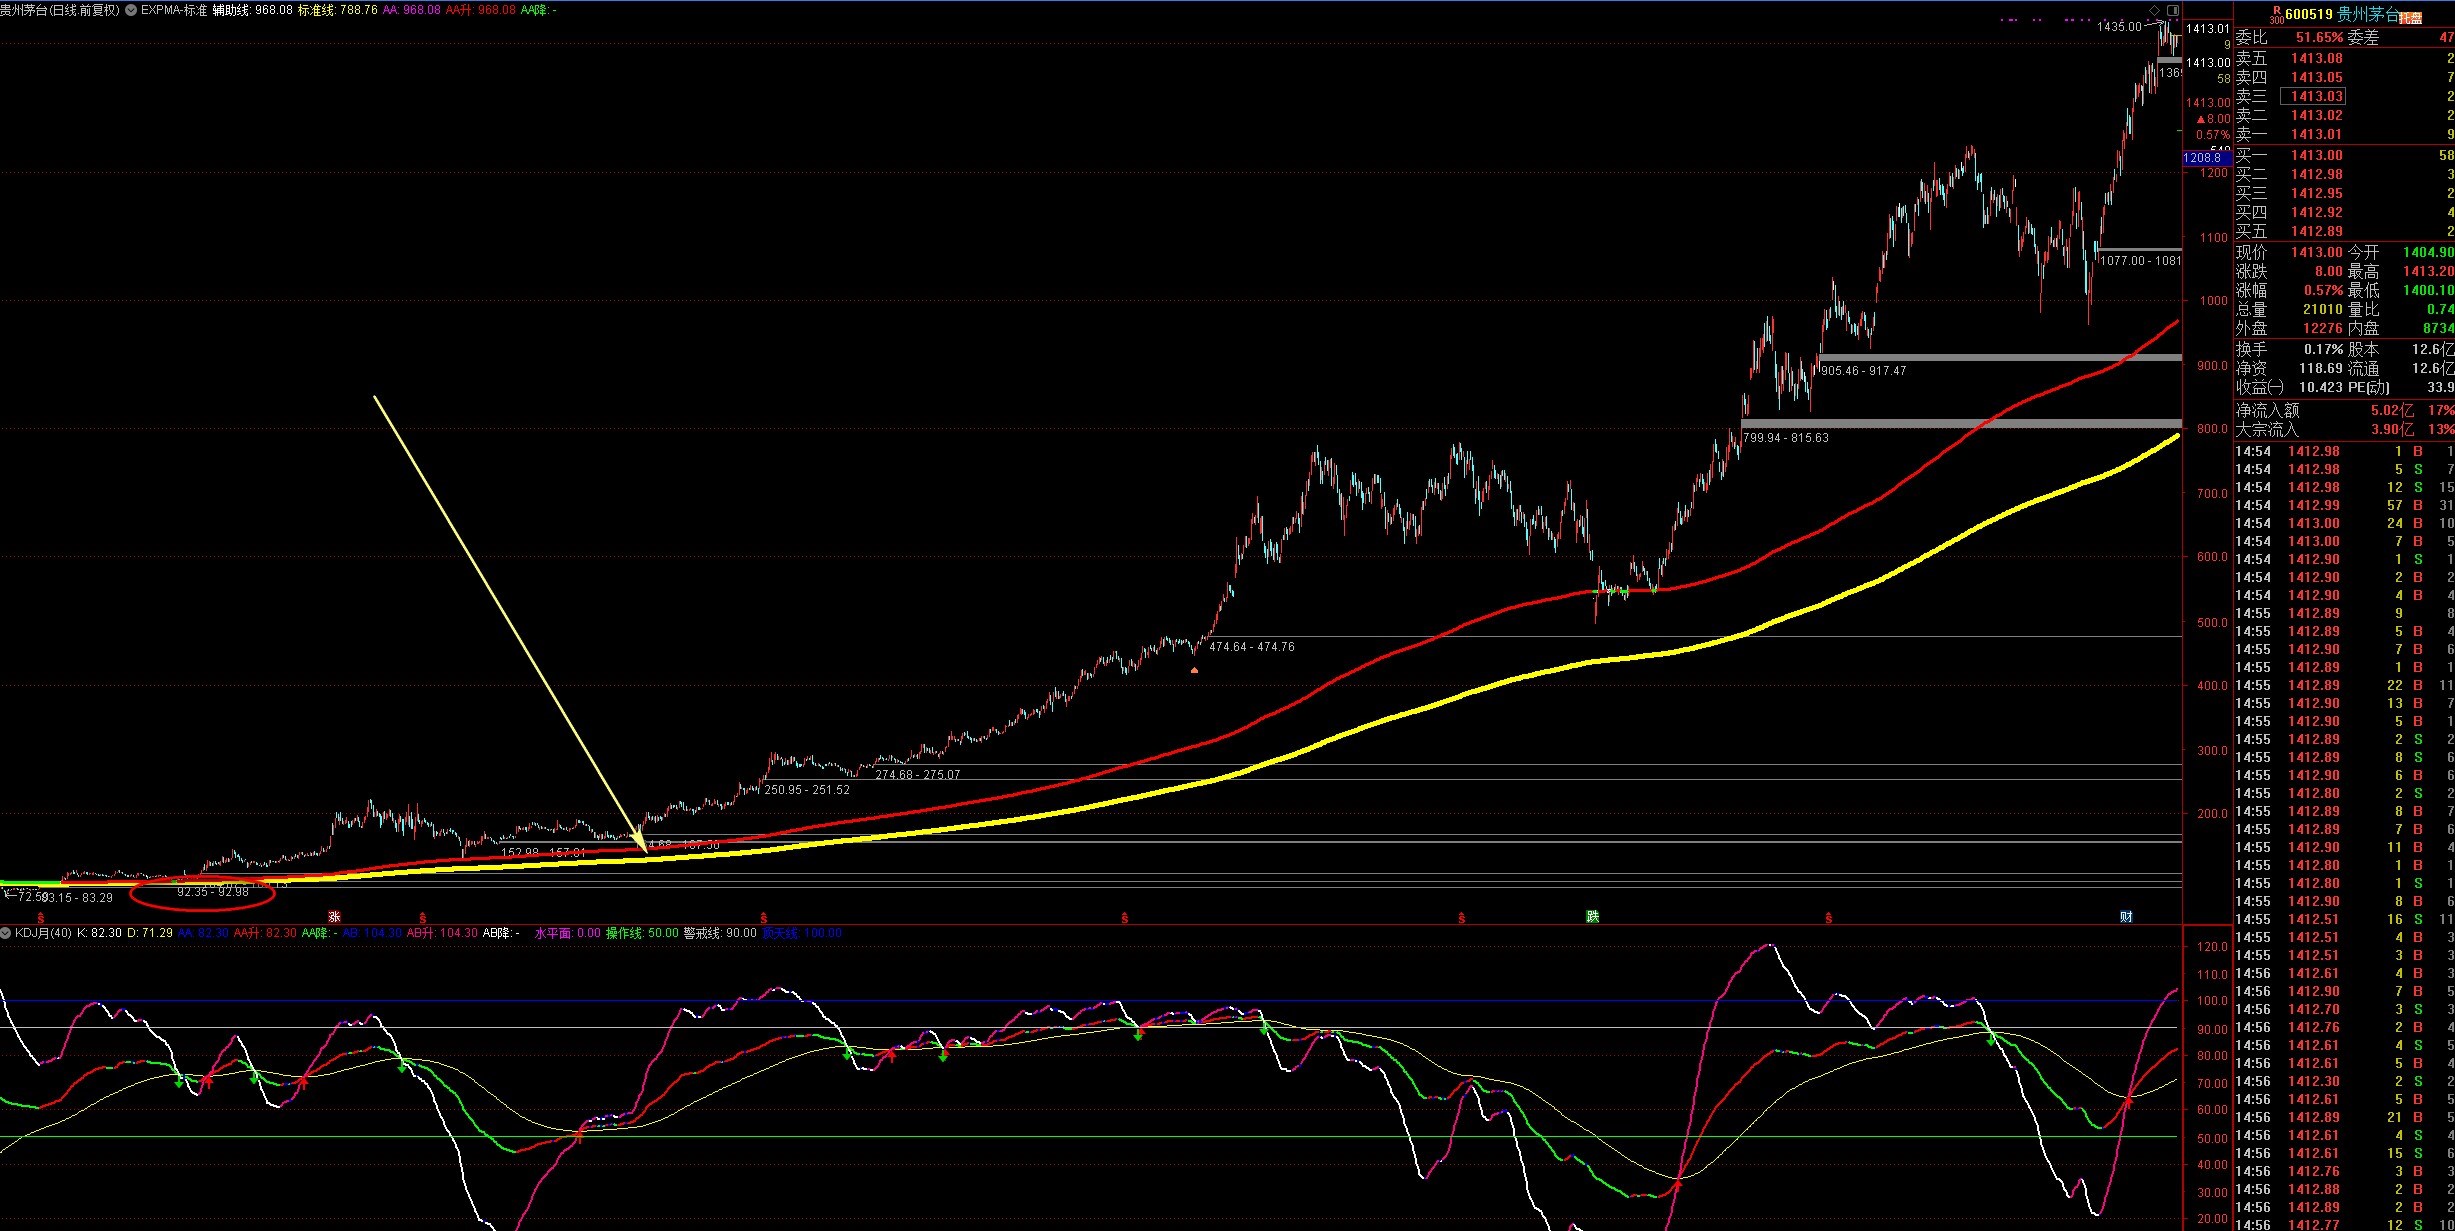Click the 1435.00 high price label
The height and width of the screenshot is (1231, 2455).
tap(2119, 27)
